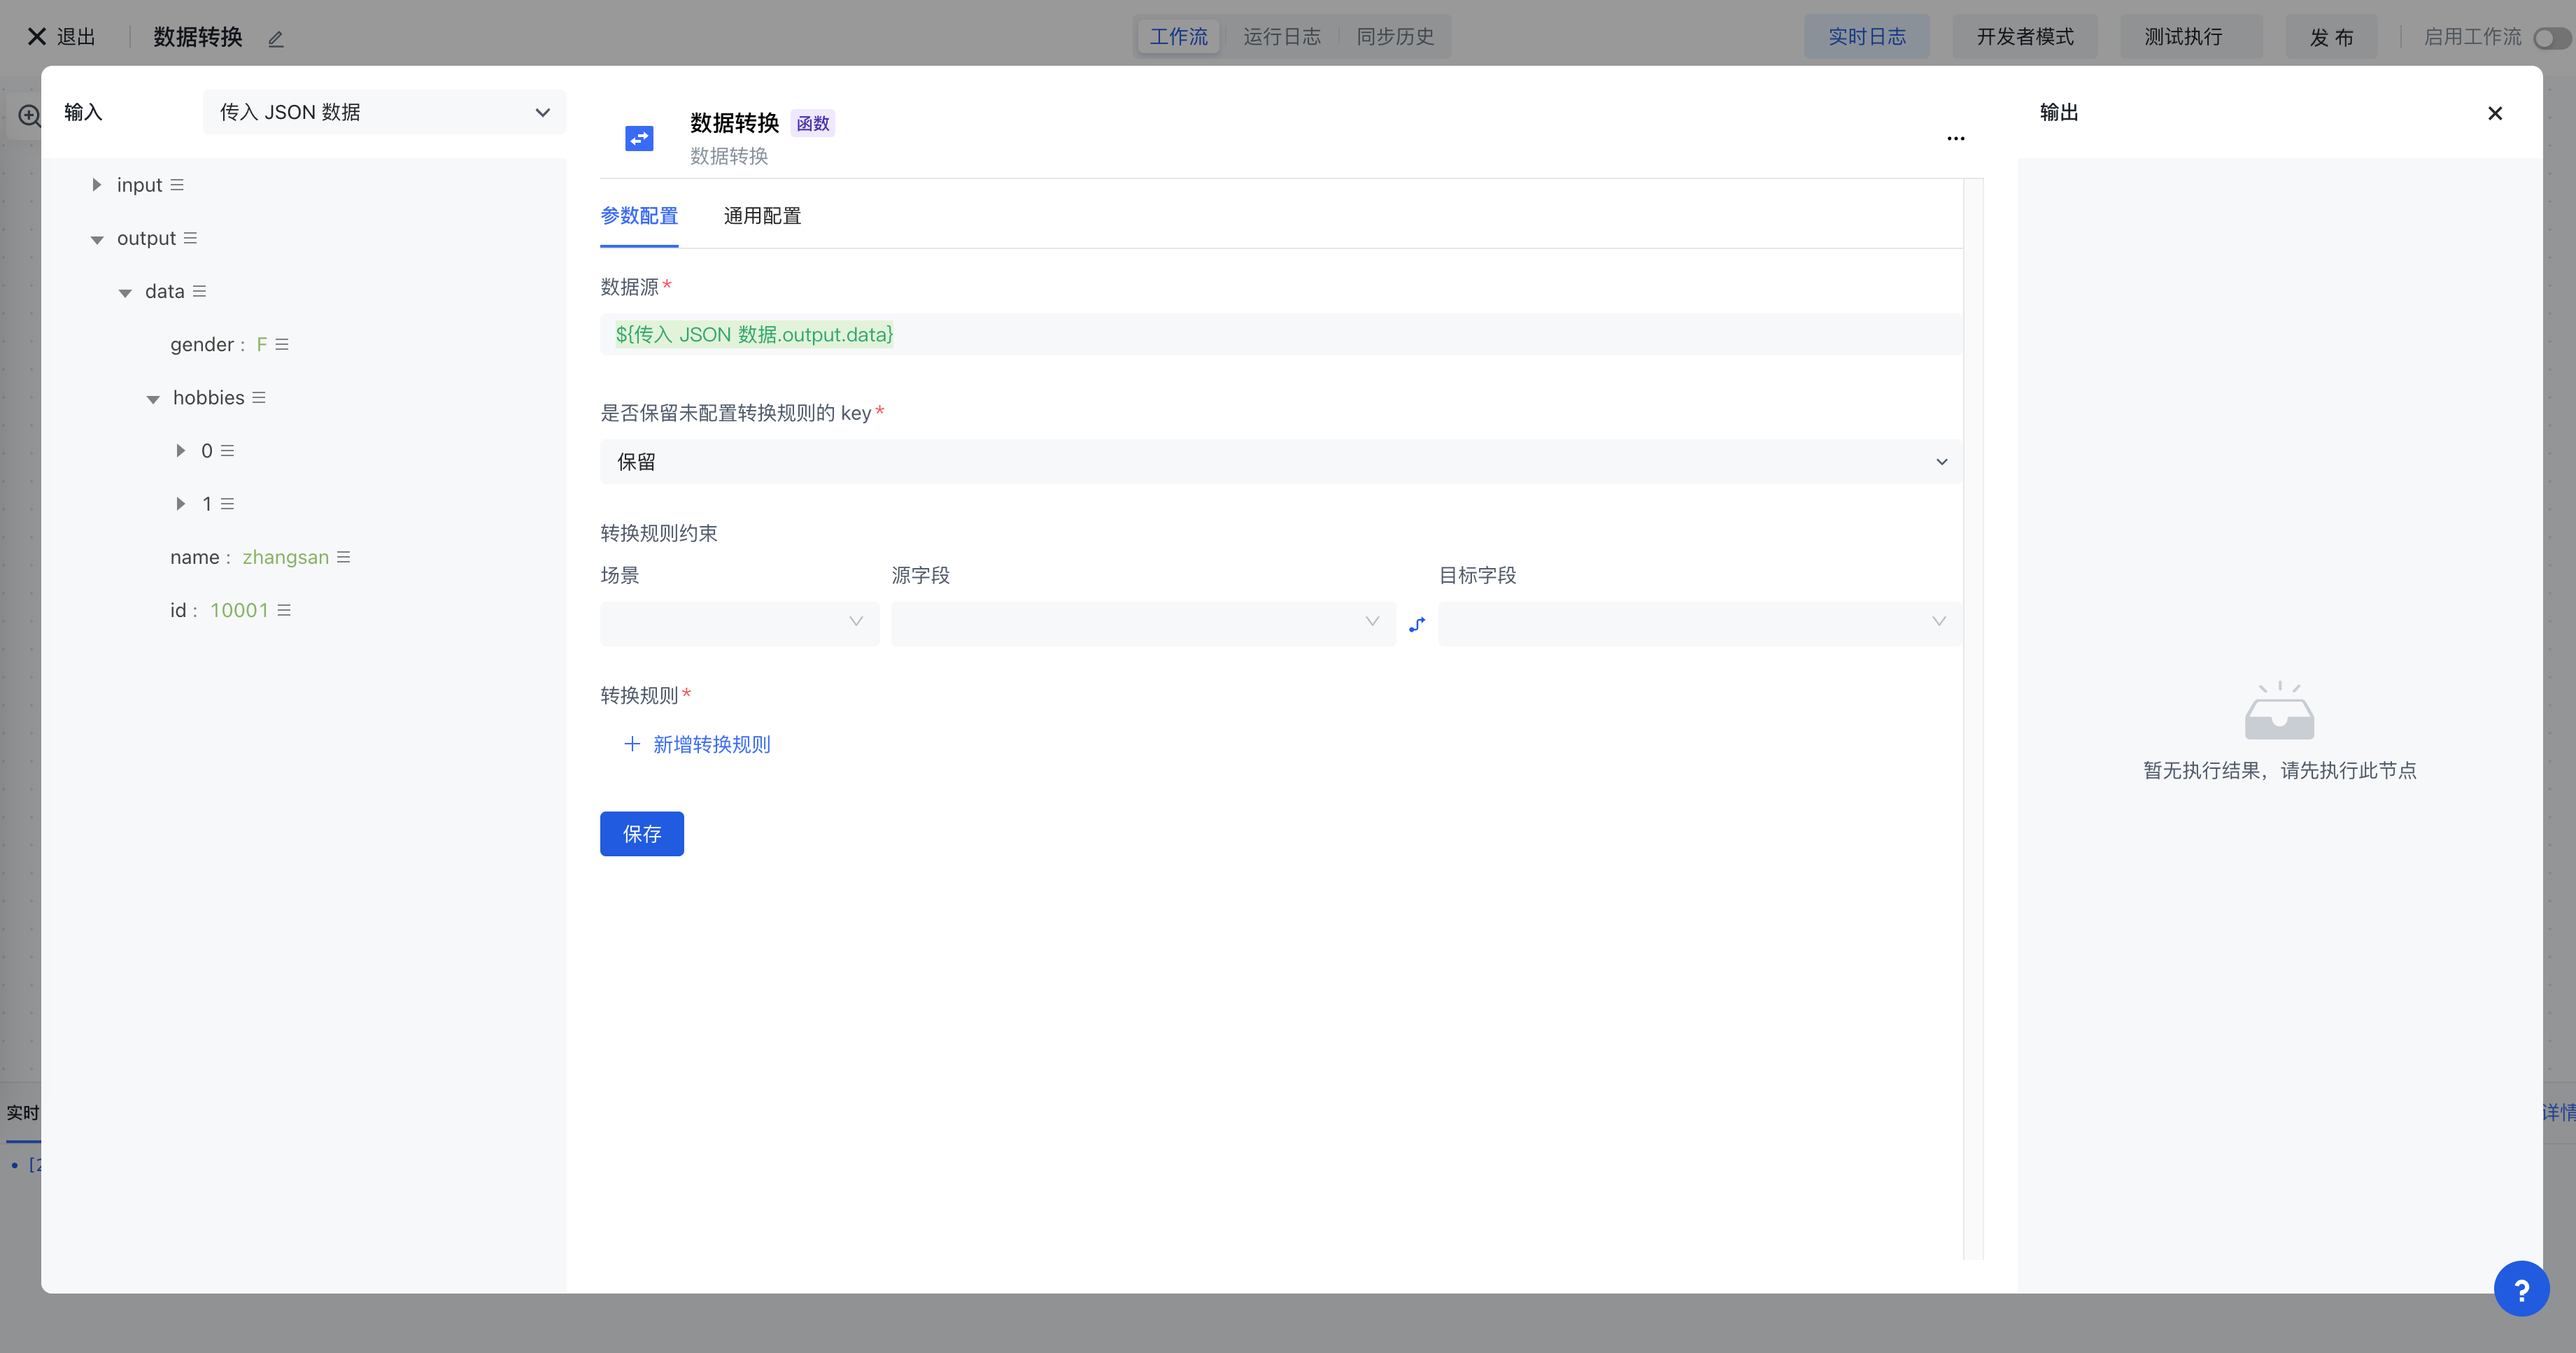This screenshot has height=1353, width=2576.
Task: Open the 保留 key retention dropdown
Action: [x=1280, y=462]
